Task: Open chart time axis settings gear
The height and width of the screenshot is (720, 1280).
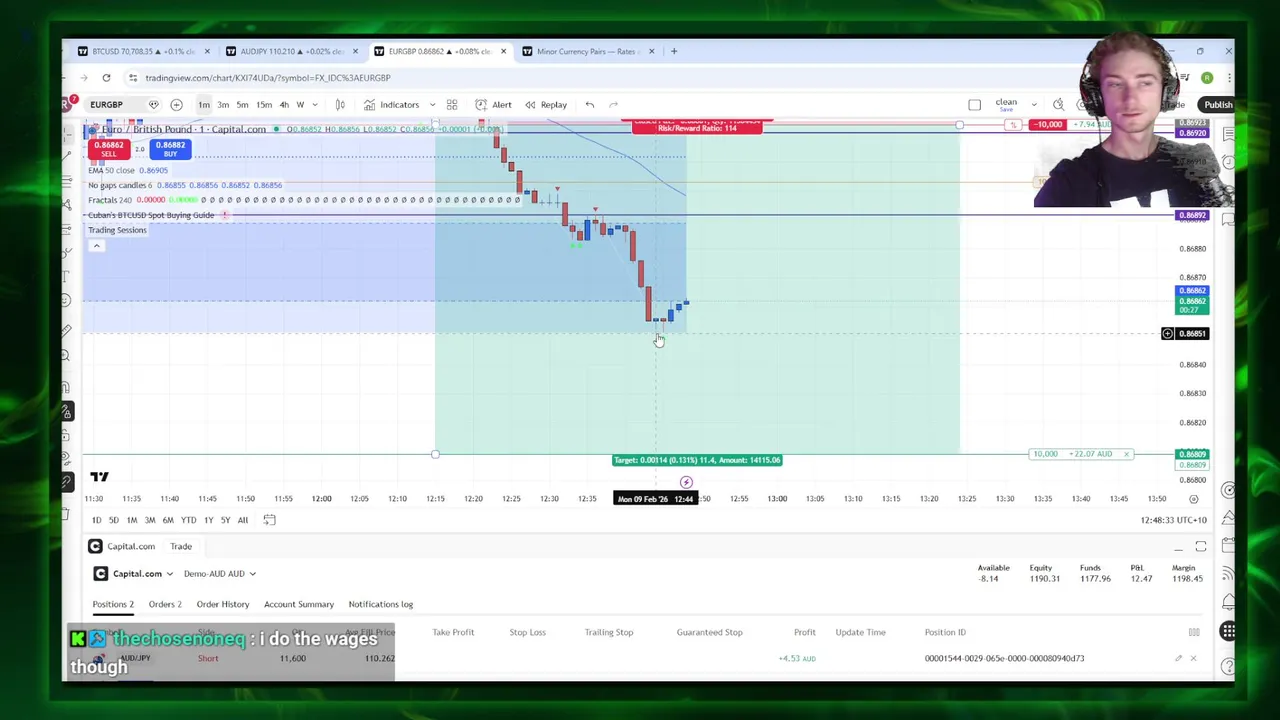Action: click(1193, 498)
